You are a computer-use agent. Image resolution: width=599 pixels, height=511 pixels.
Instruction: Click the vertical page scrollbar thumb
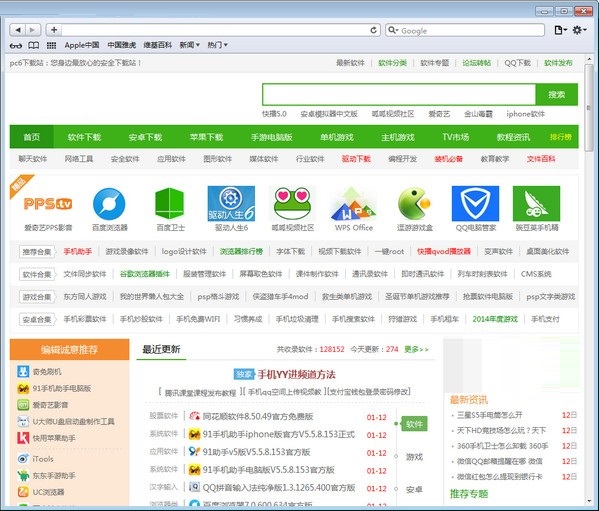click(x=589, y=107)
